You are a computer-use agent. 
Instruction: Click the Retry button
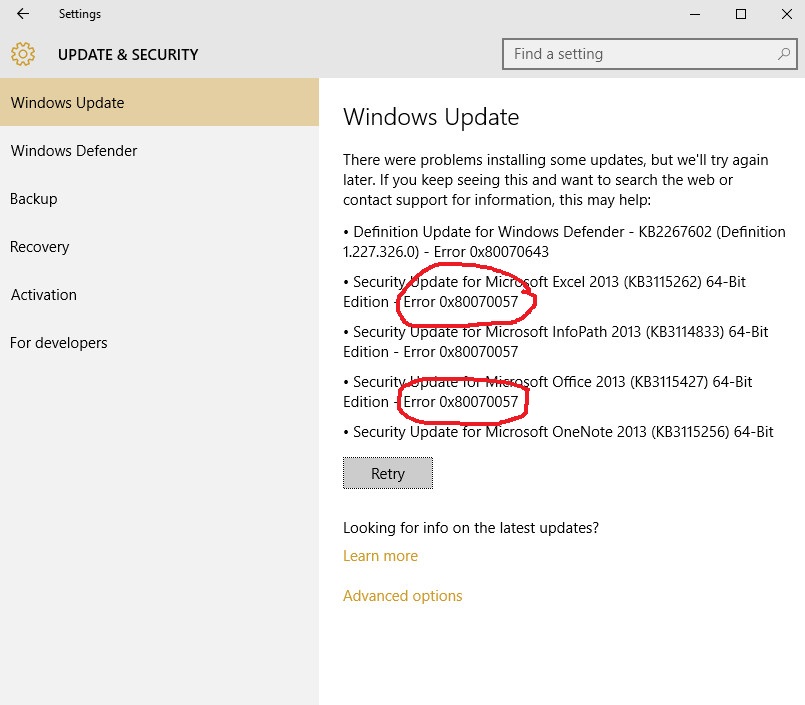(x=388, y=473)
